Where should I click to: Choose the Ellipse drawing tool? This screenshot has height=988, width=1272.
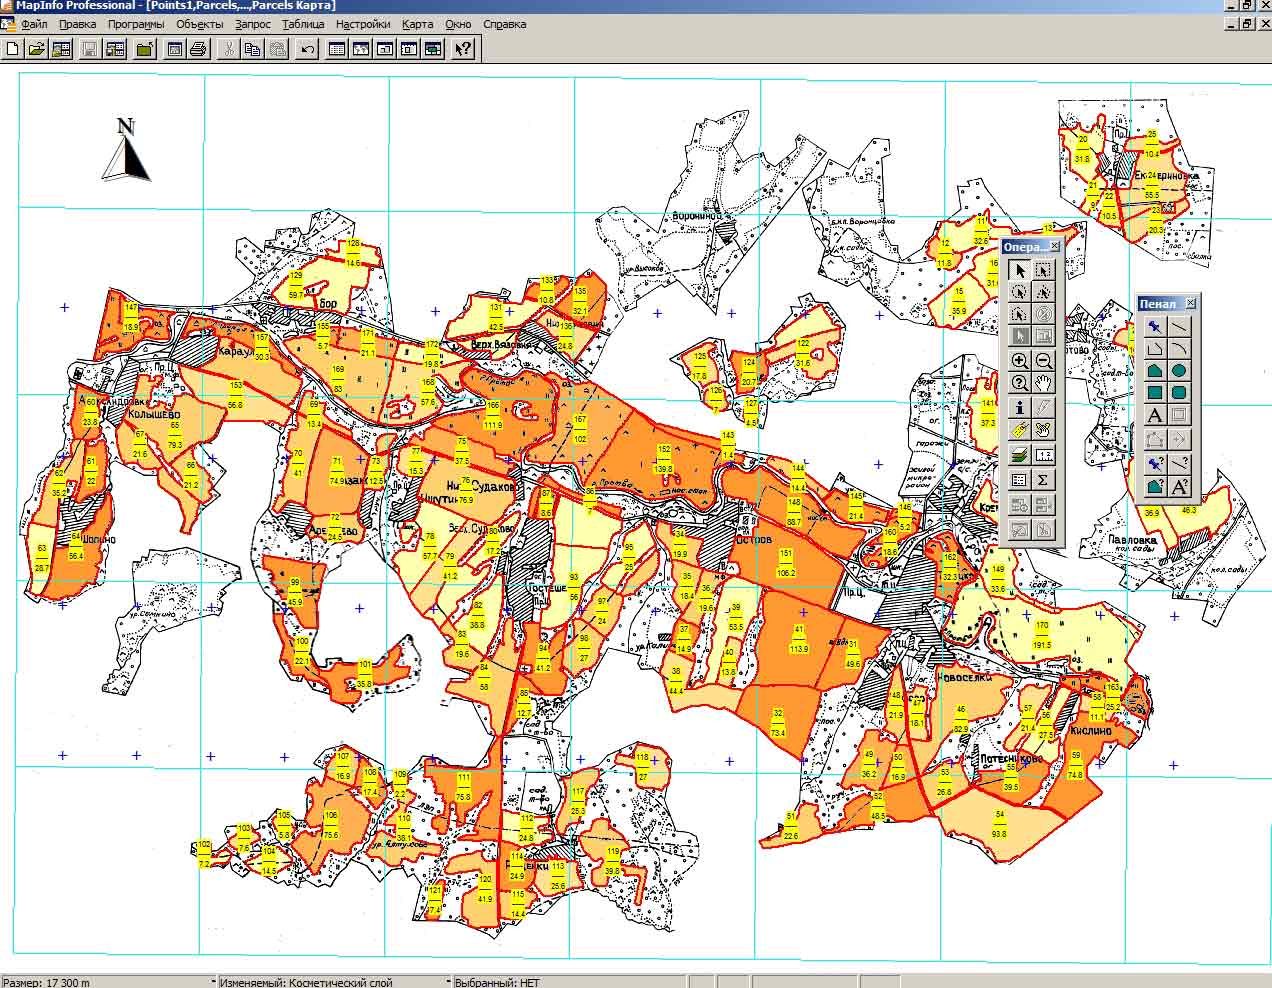coord(1179,371)
